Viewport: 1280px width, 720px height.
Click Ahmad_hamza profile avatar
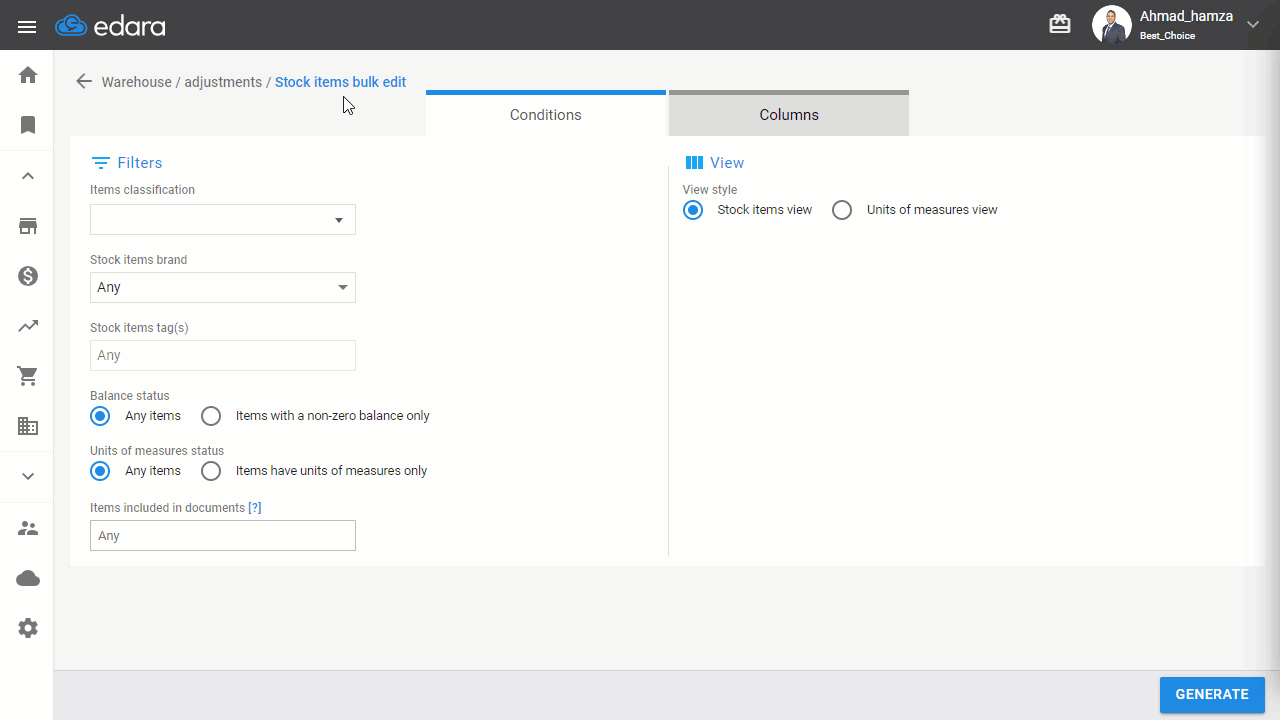[x=1111, y=25]
